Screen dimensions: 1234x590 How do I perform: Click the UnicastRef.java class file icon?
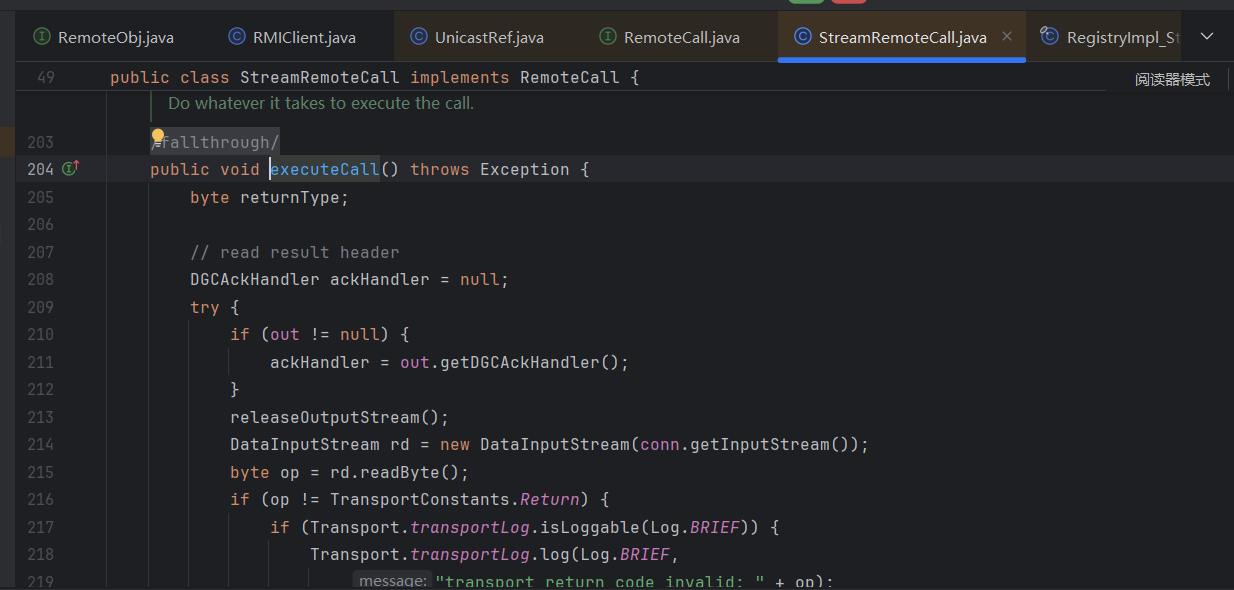(419, 37)
